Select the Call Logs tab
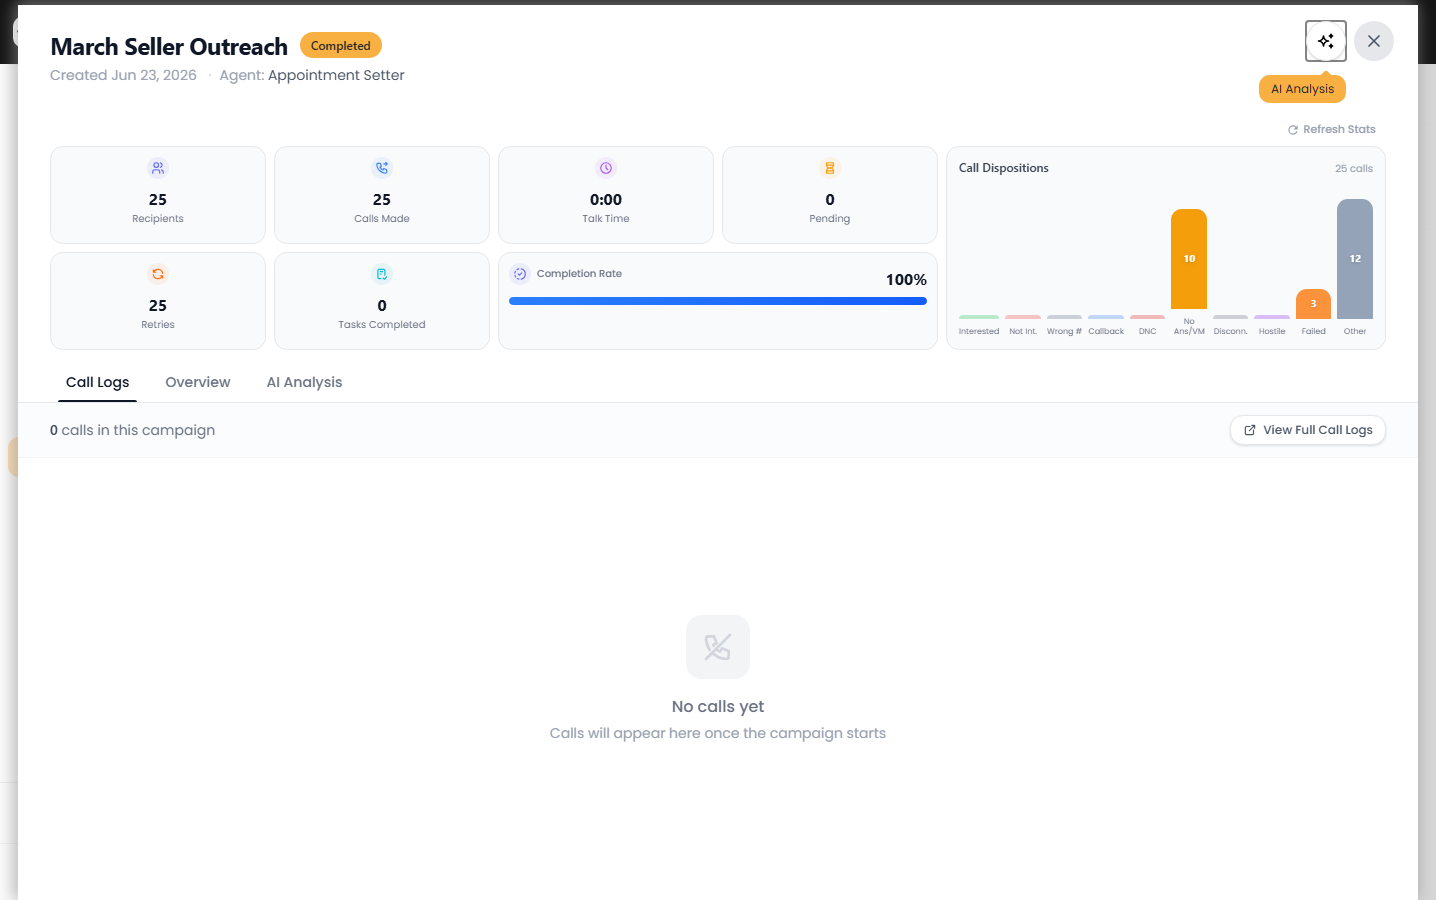Viewport: 1440px width, 900px height. 98,382
